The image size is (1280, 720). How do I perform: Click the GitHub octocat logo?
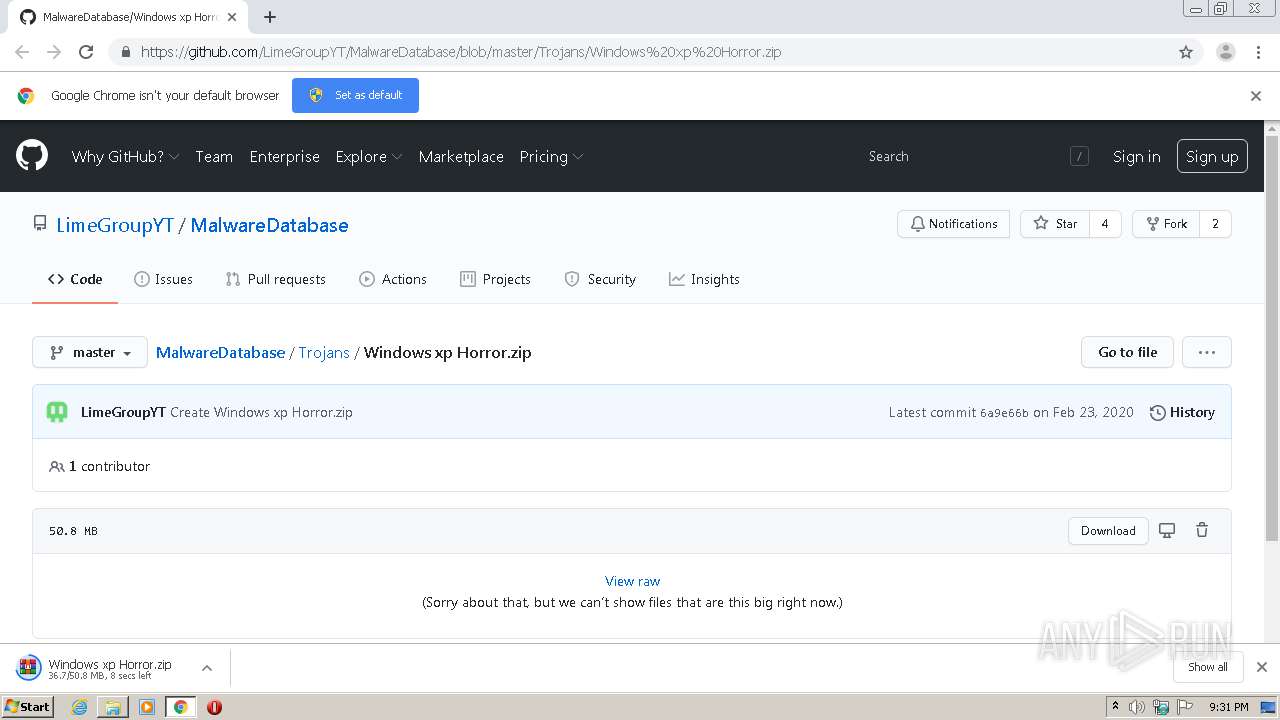click(32, 156)
